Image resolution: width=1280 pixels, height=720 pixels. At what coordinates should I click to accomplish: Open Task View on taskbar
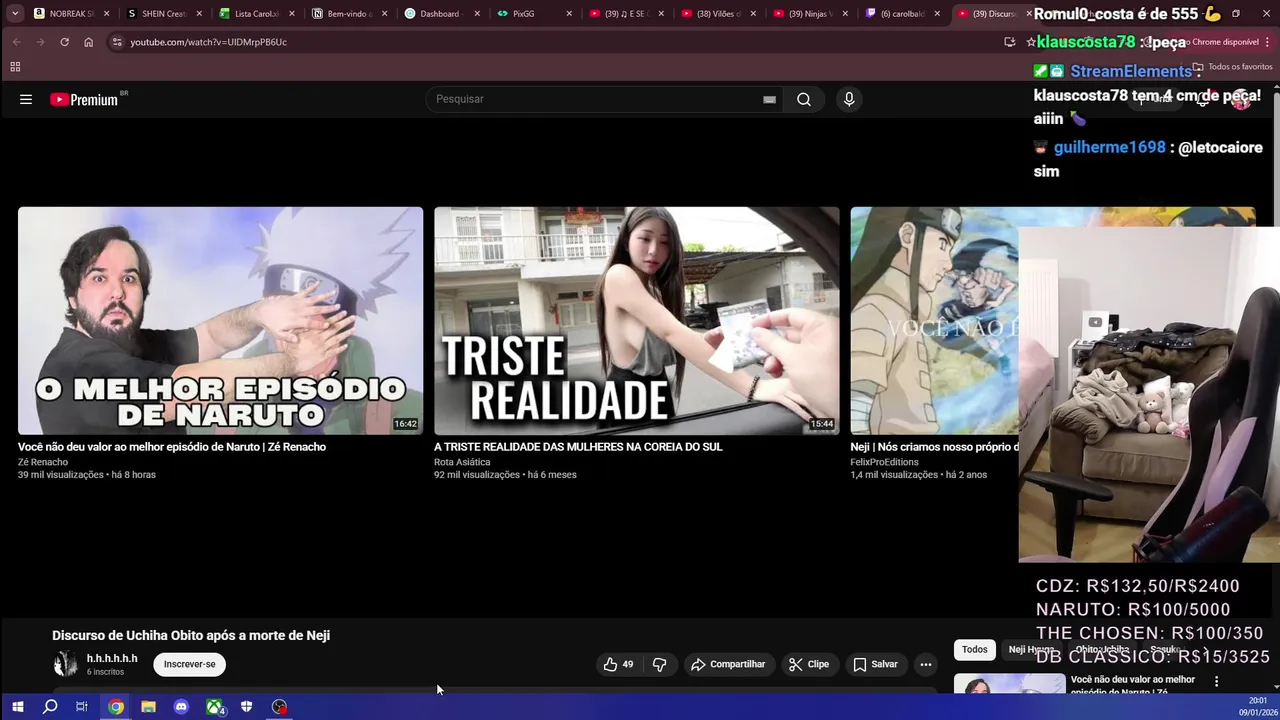(82, 707)
